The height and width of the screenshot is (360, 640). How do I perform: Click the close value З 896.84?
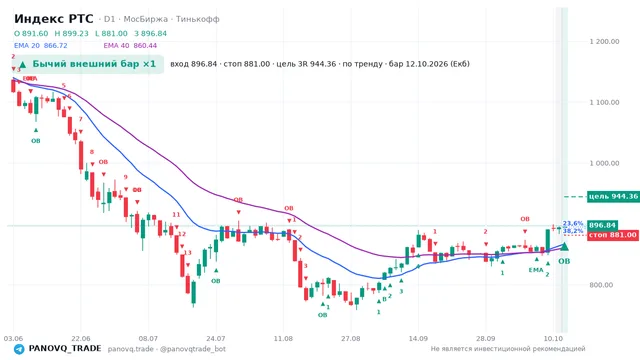[151, 33]
